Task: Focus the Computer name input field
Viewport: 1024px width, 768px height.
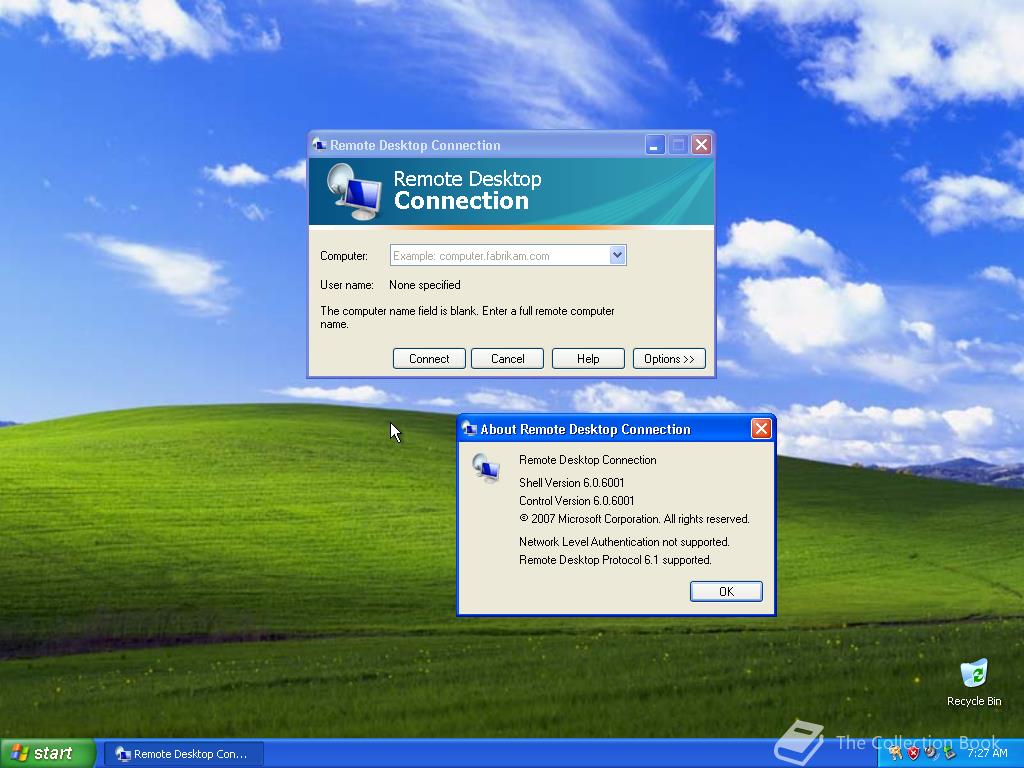Action: click(x=500, y=255)
